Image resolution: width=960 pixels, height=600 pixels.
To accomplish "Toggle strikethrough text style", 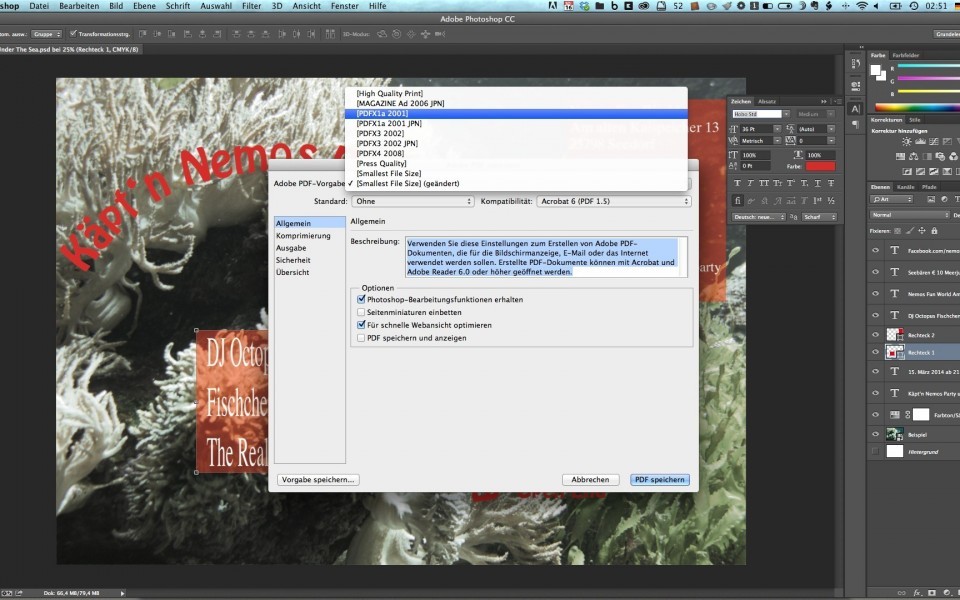I will [x=831, y=183].
